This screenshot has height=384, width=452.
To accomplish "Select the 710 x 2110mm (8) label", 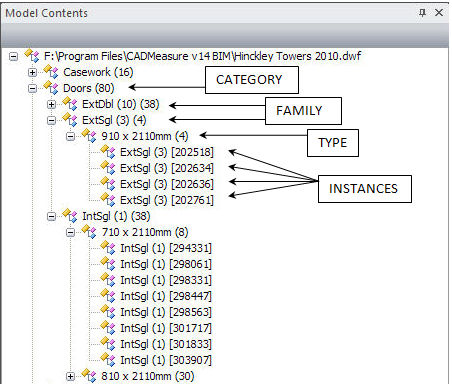I will click(145, 232).
